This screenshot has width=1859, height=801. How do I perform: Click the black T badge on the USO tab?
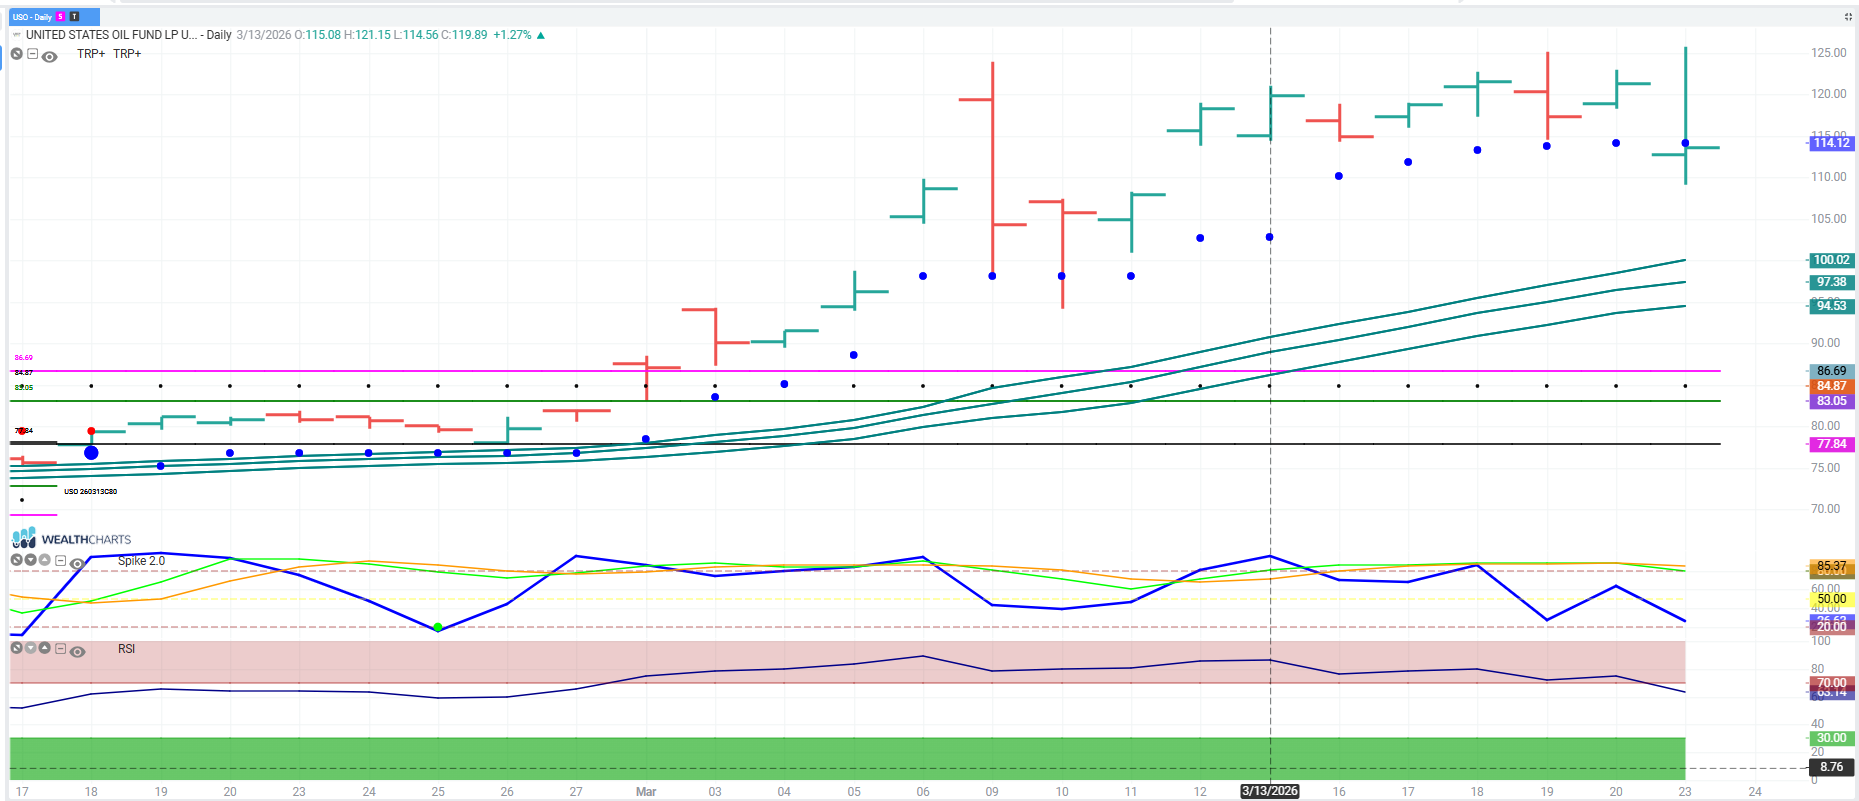pos(74,17)
